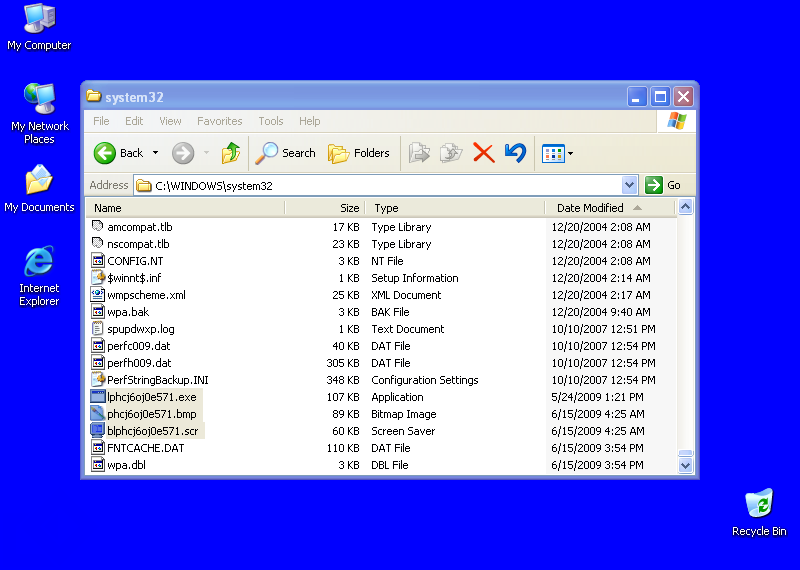The width and height of the screenshot is (800, 570).
Task: Open the Forward history dropdown arrow
Action: (206, 153)
